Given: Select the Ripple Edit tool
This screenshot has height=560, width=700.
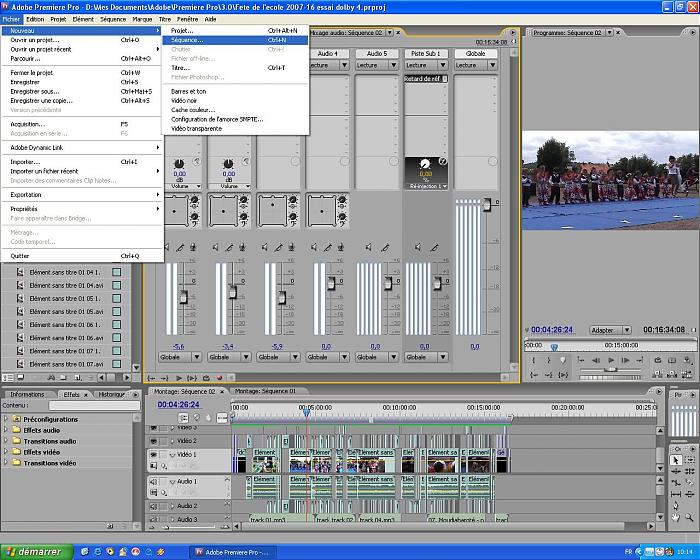Looking at the screenshot, I should 675,471.
